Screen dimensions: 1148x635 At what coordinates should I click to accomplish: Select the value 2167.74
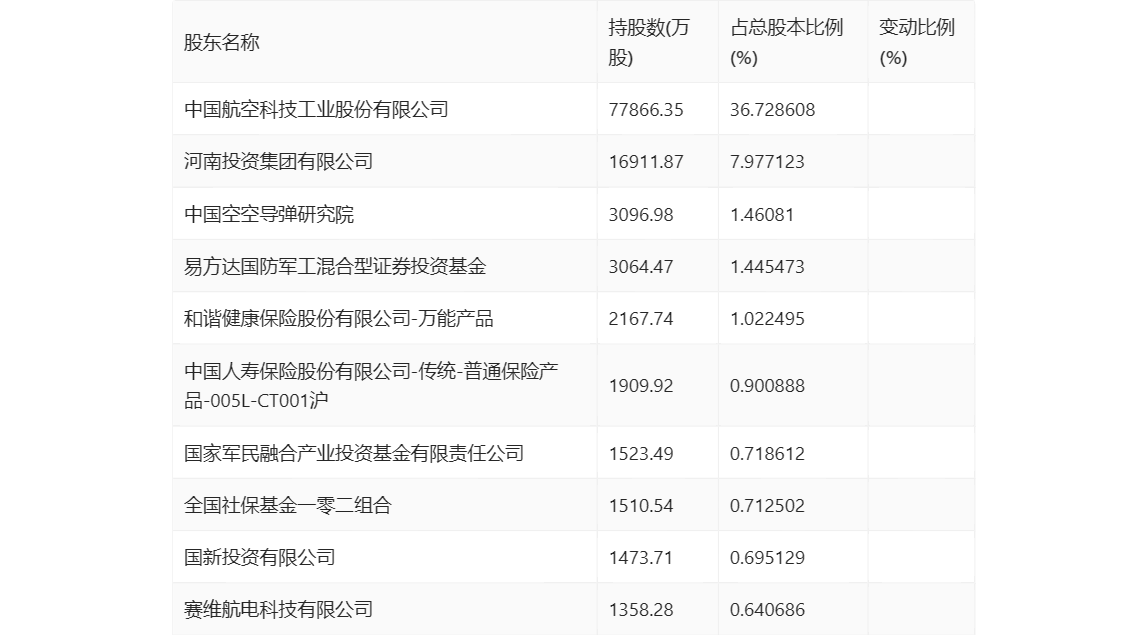coord(641,319)
